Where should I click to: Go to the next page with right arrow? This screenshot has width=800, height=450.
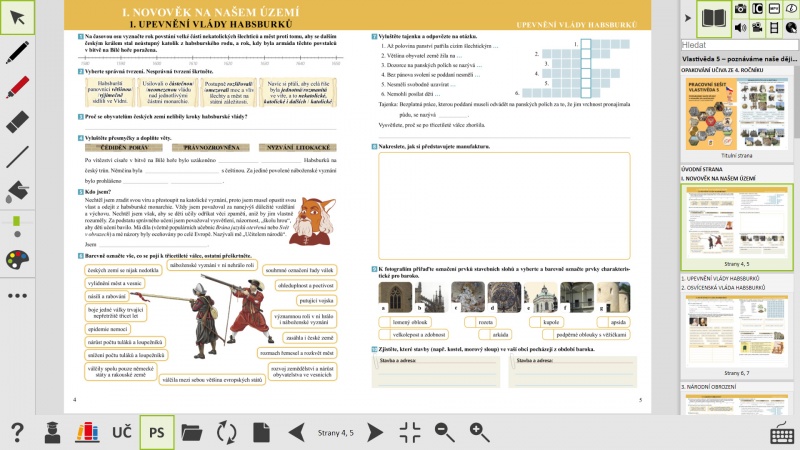[375, 432]
